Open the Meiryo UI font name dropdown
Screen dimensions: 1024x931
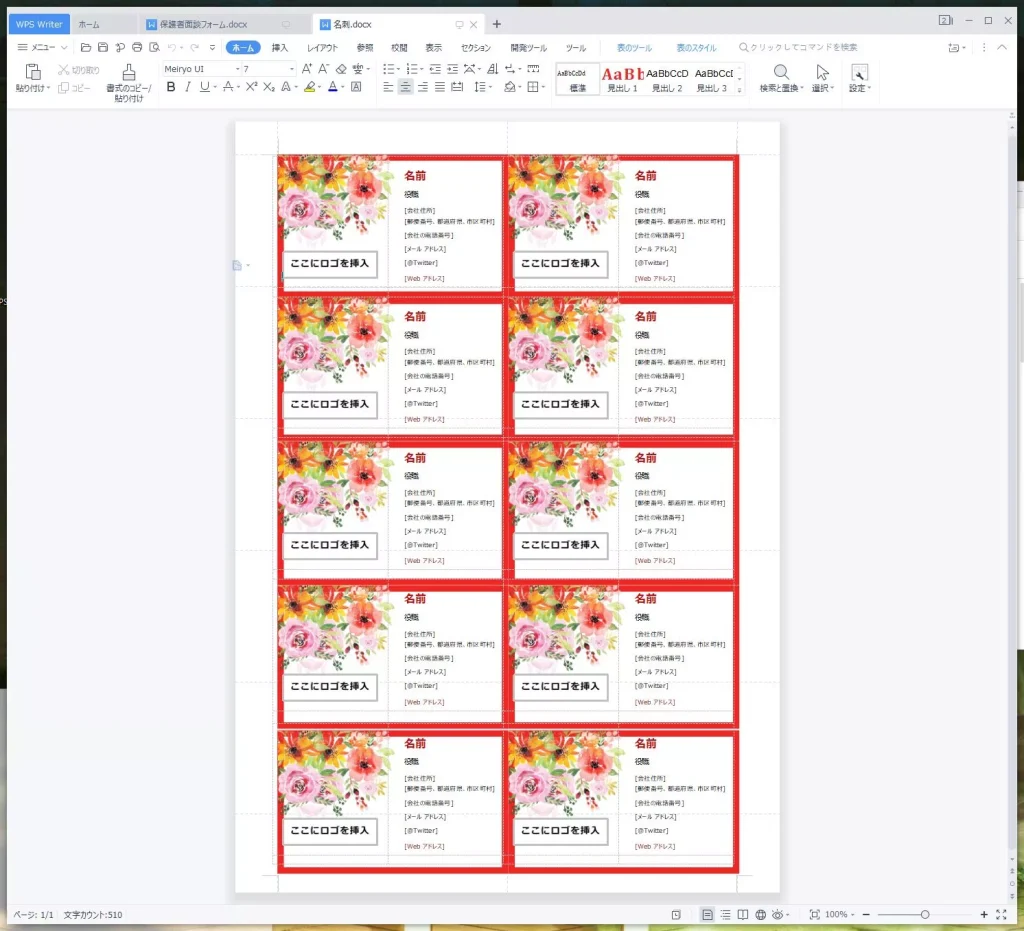237,69
